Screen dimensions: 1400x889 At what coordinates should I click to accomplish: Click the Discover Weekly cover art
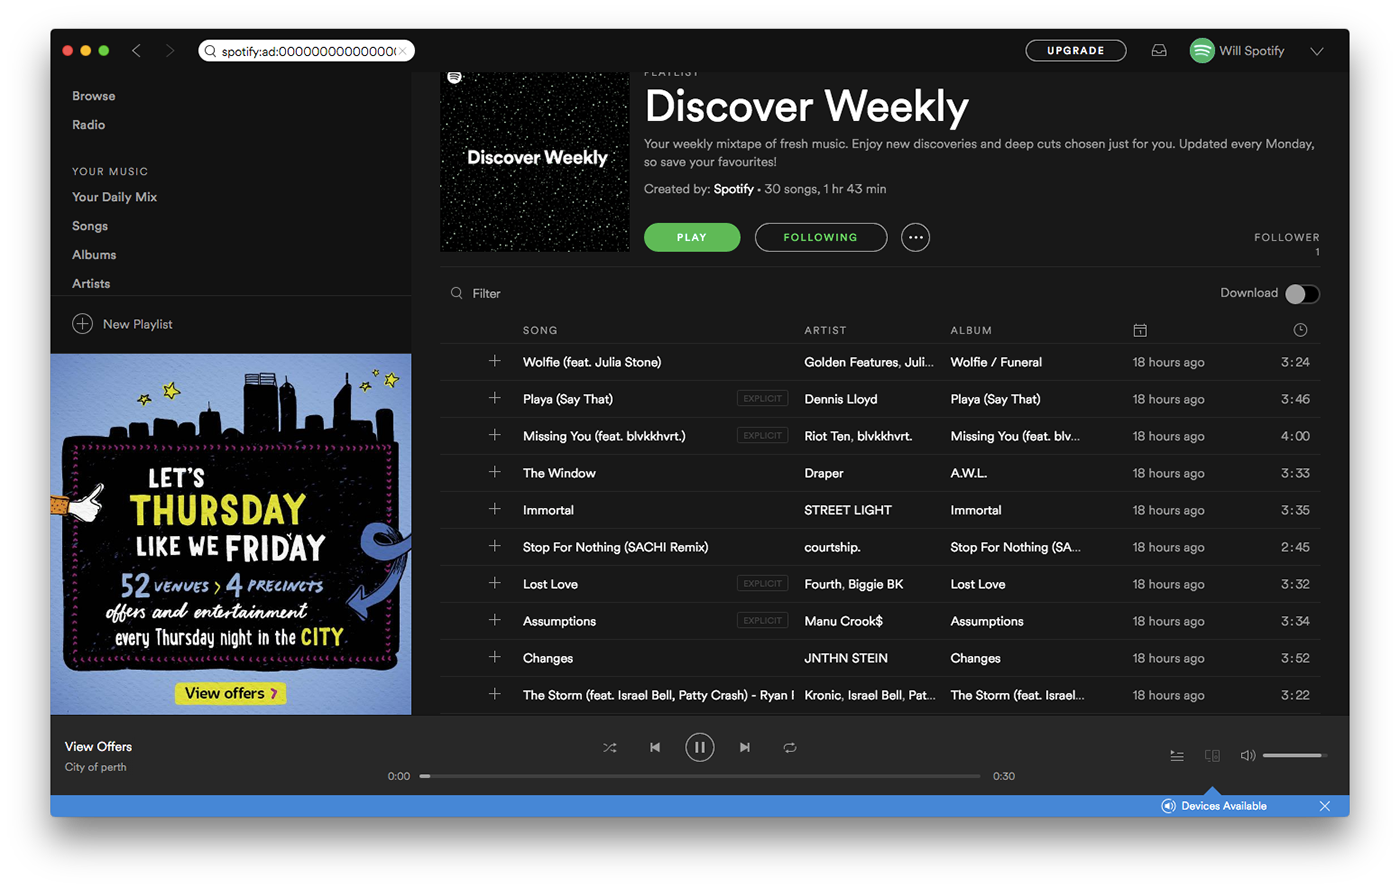coord(535,160)
